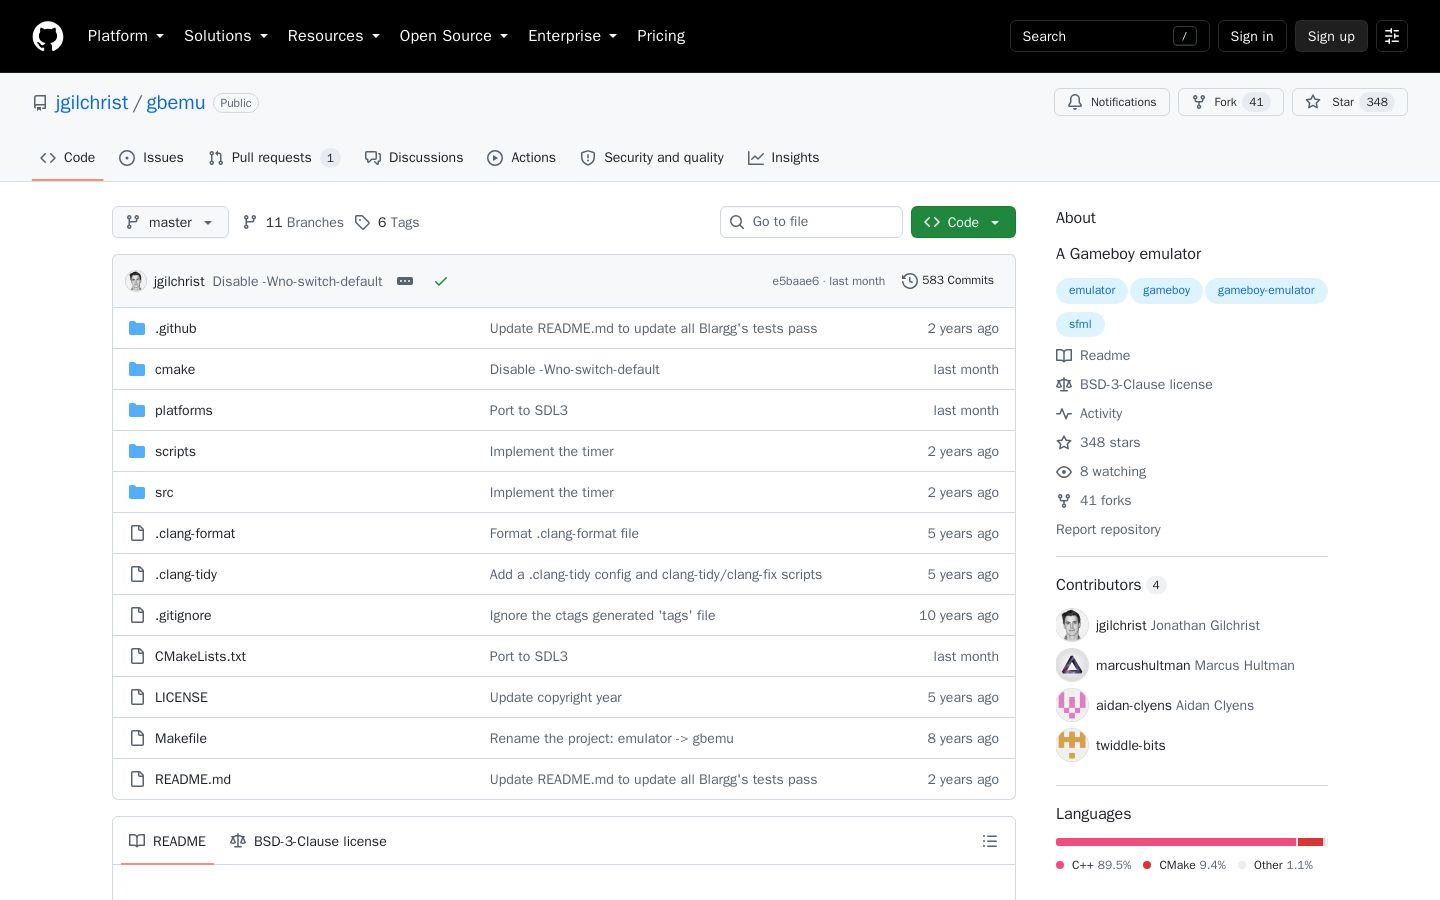1440x900 pixels.
Task: Fork the gbemu repository
Action: coord(1231,102)
